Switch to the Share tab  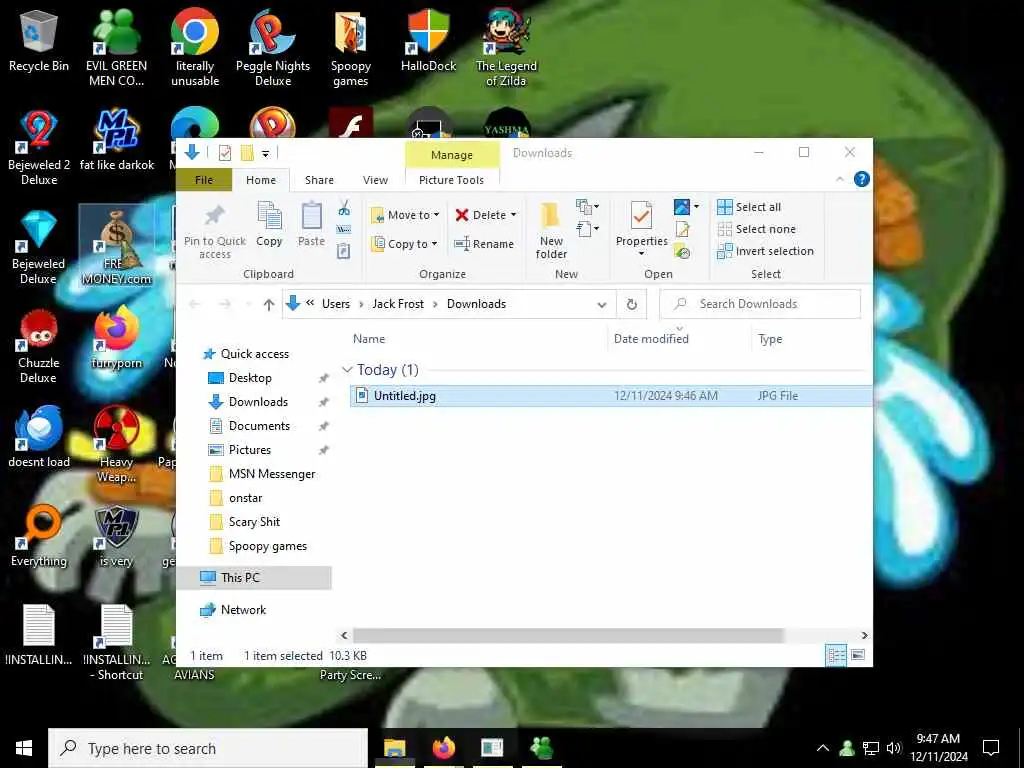click(319, 180)
